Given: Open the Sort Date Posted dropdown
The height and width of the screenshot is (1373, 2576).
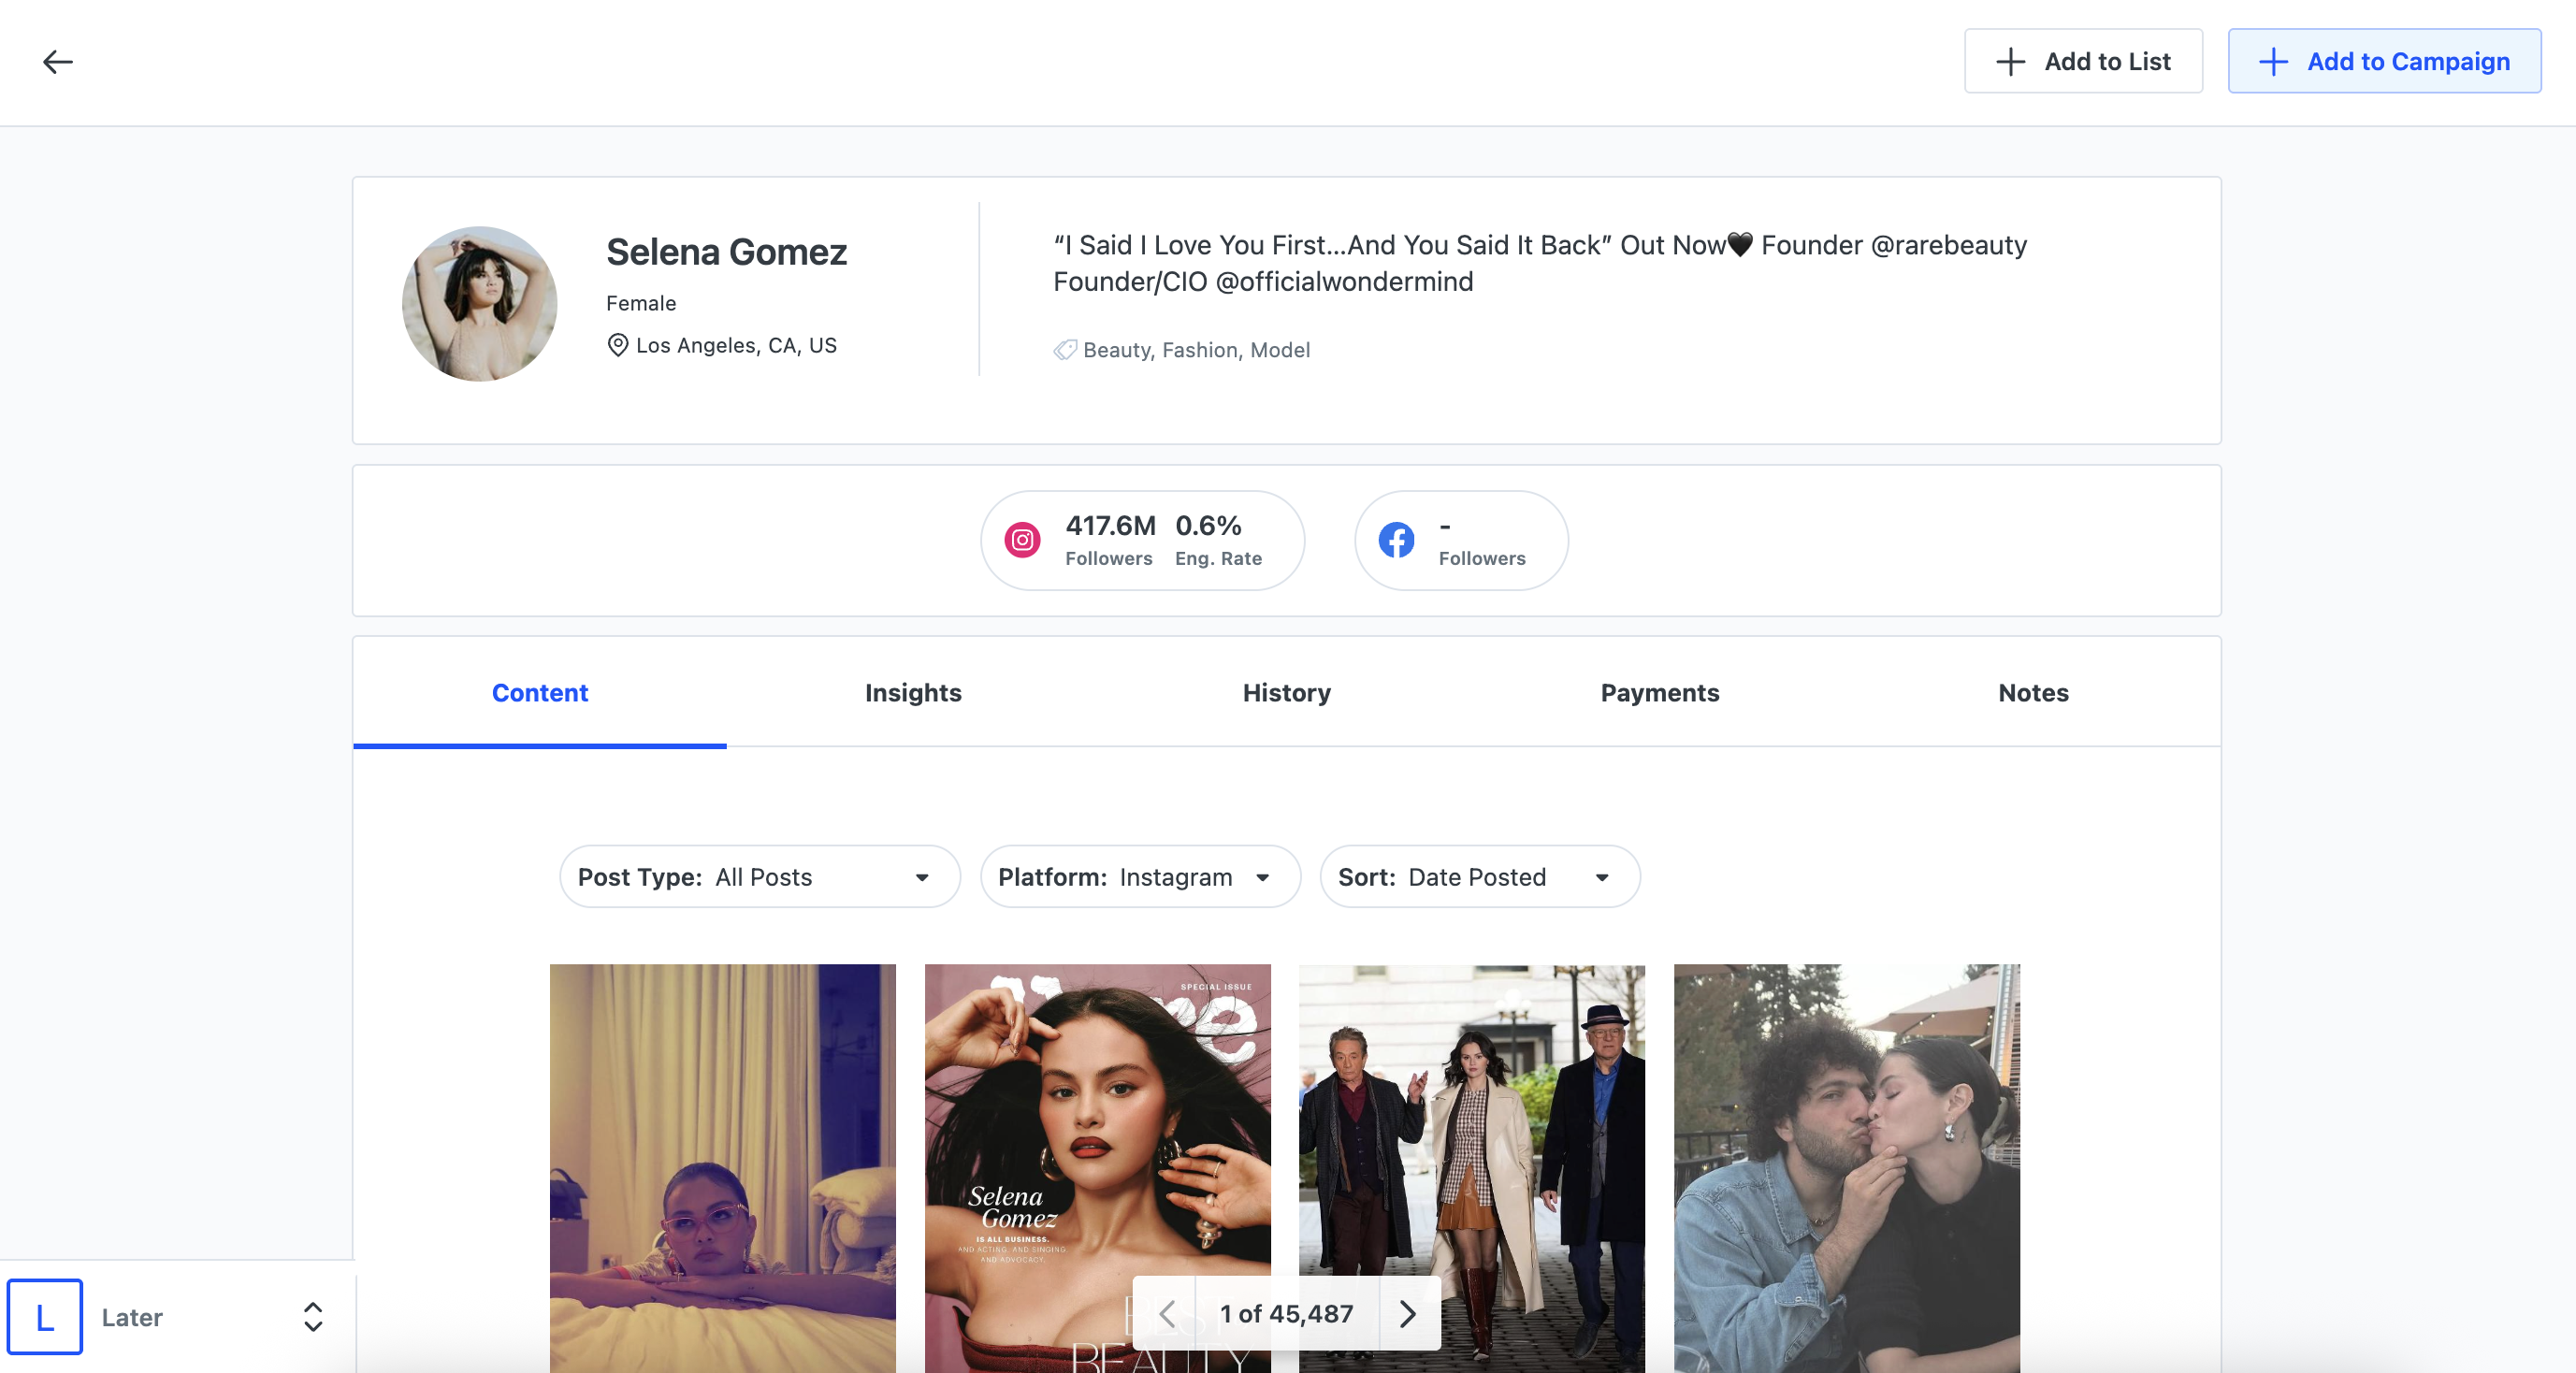Looking at the screenshot, I should pos(1479,877).
